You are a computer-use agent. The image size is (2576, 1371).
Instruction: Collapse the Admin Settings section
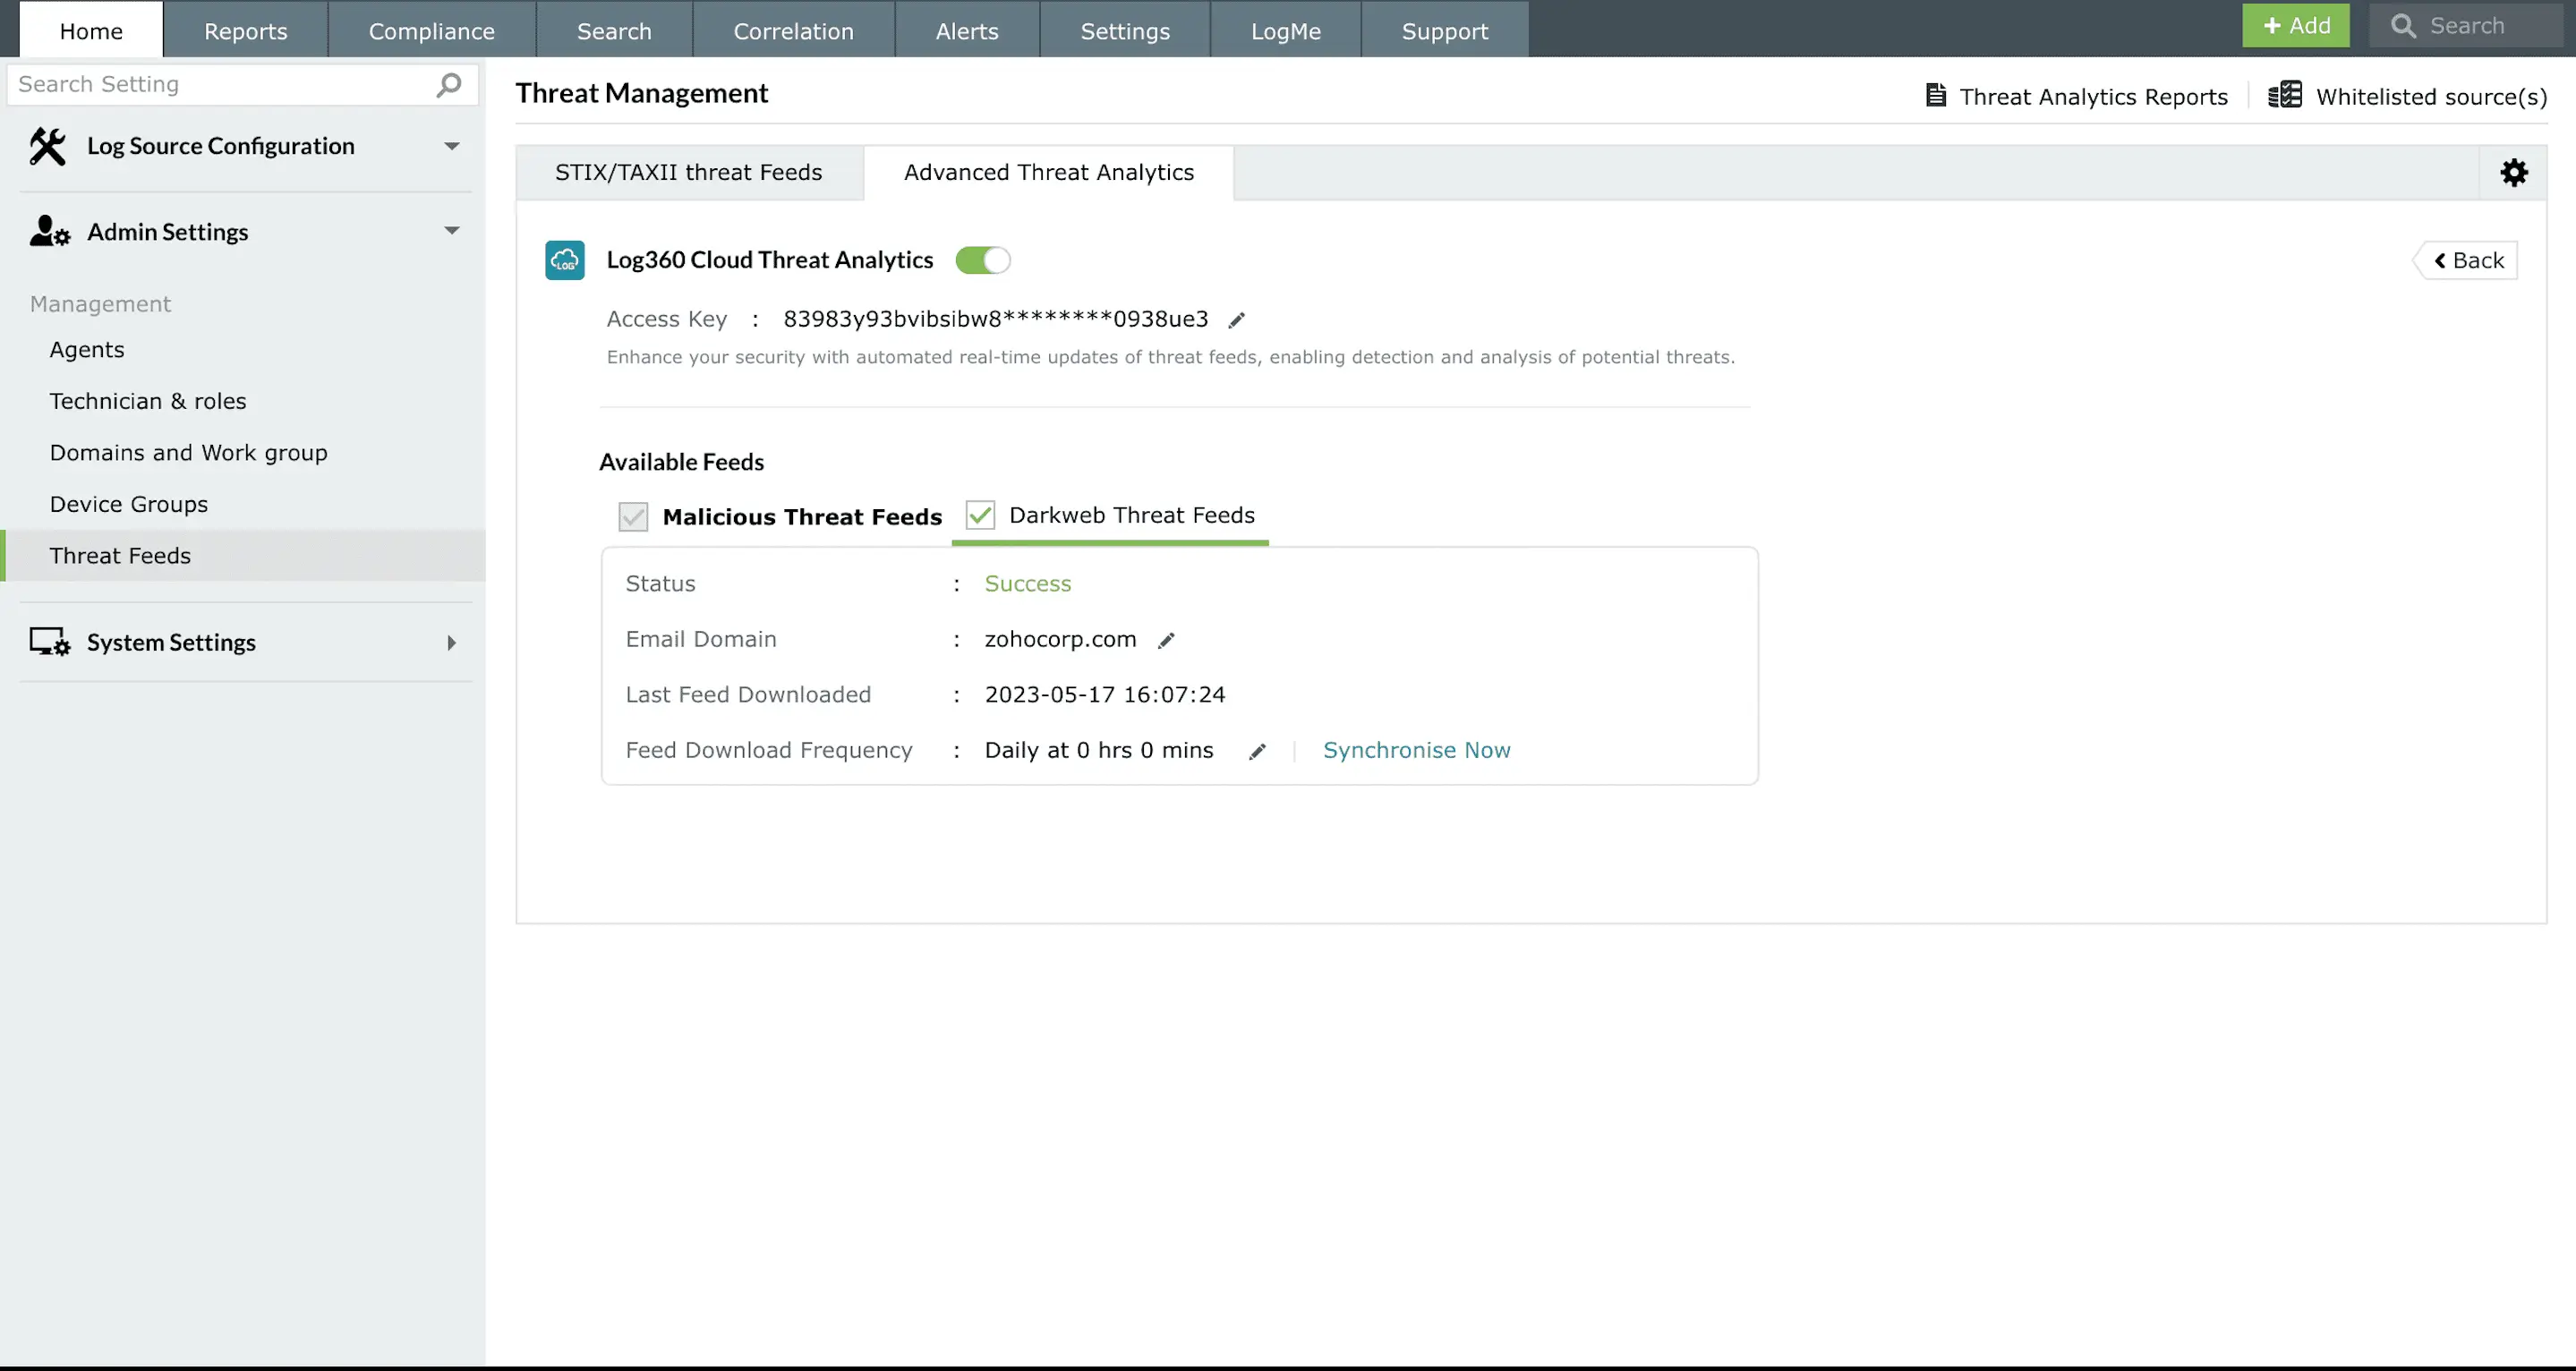[452, 231]
